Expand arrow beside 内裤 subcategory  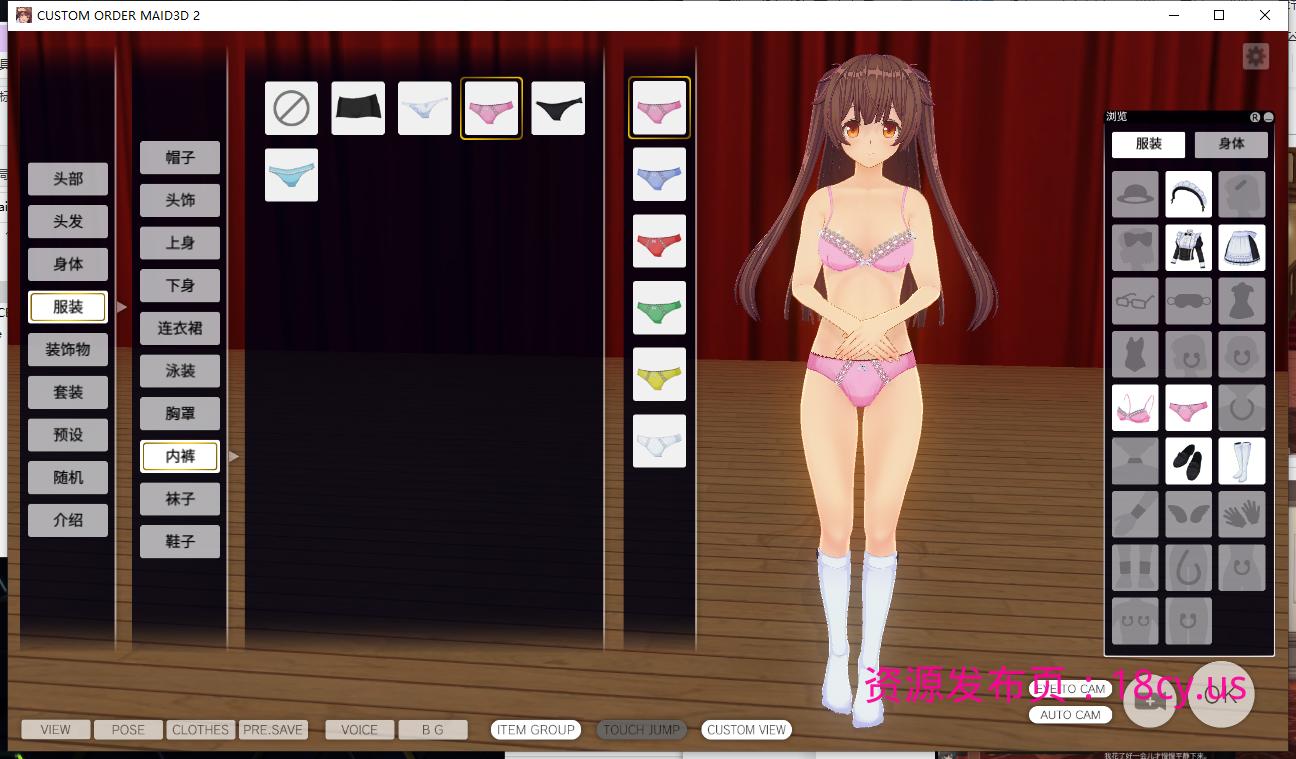coord(234,456)
